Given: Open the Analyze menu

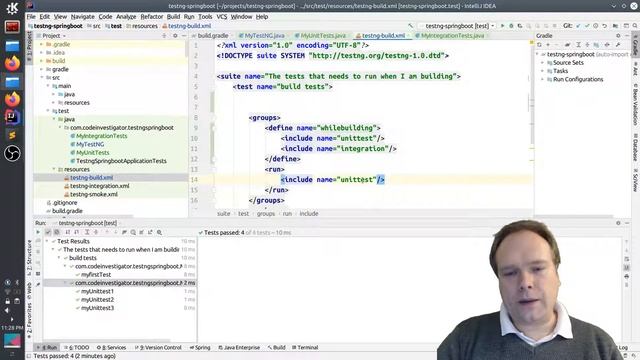Looking at the screenshot, I should (x=126, y=17).
